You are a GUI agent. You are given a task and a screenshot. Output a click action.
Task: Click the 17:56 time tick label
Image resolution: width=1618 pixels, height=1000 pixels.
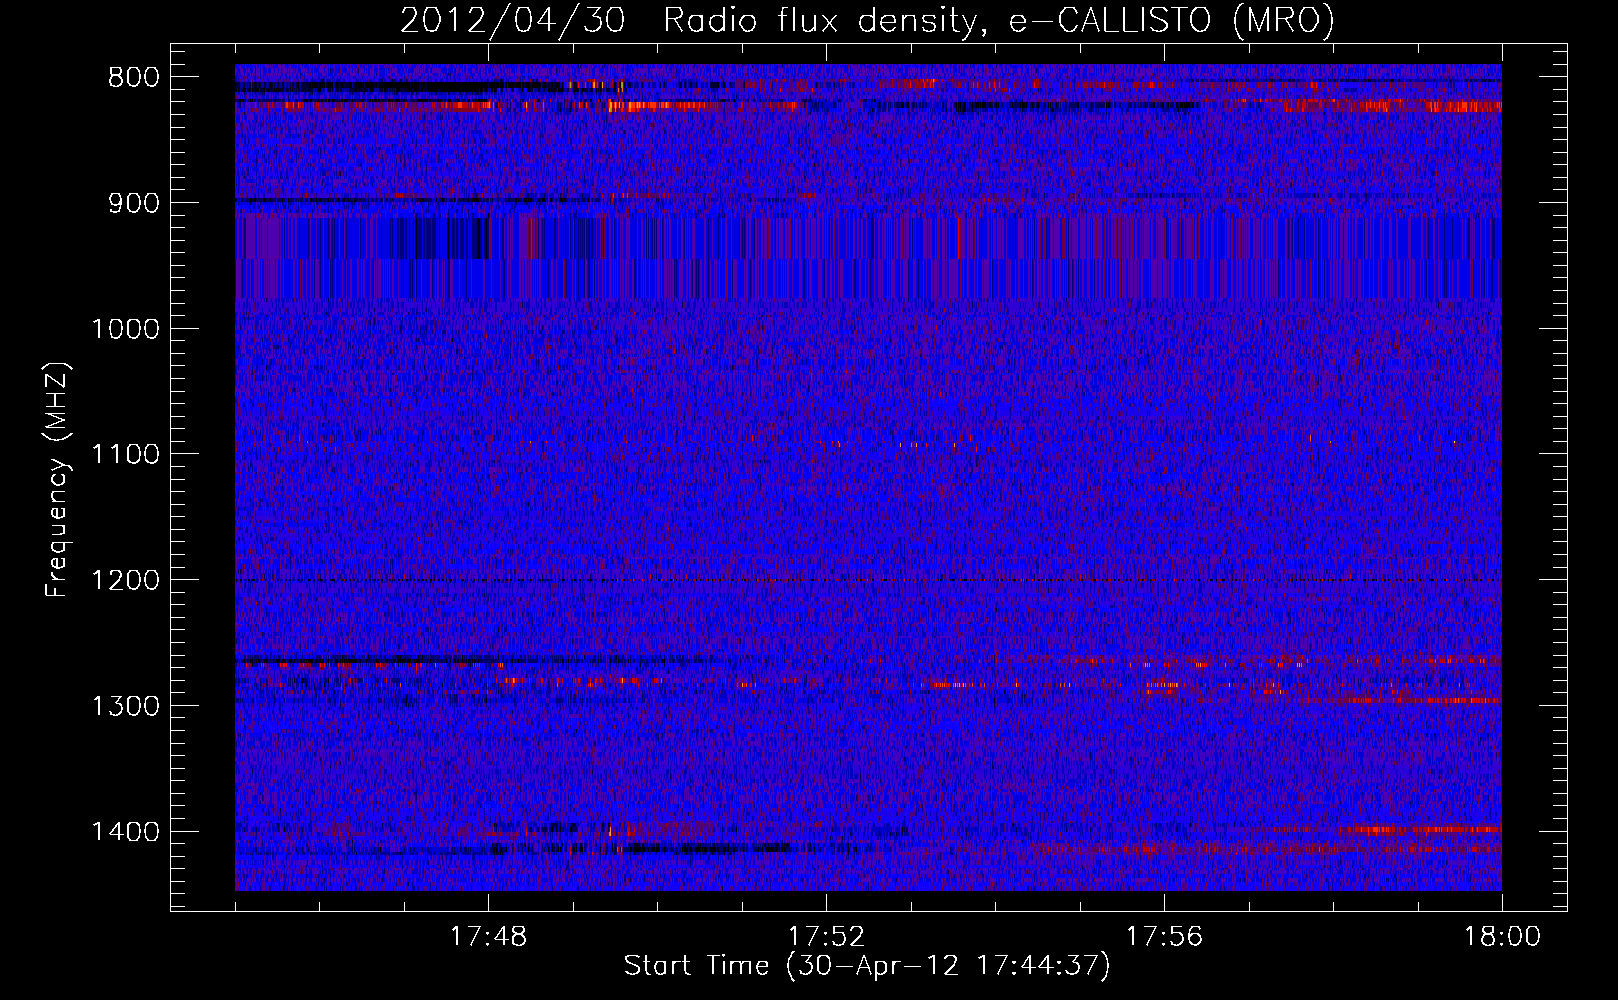1164,937
